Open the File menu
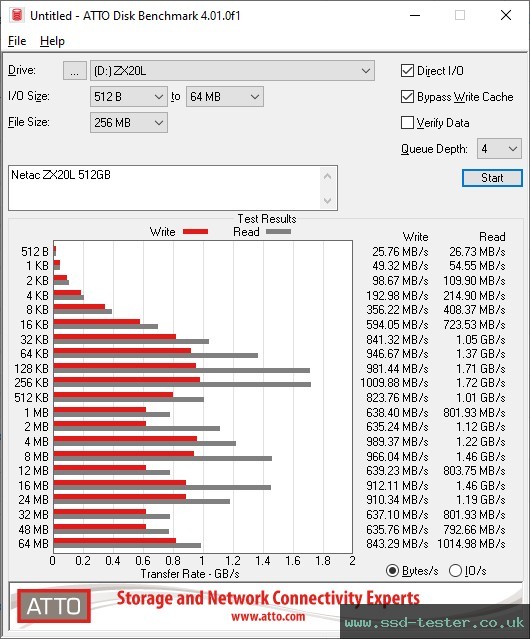This screenshot has width=530, height=639. click(x=17, y=41)
